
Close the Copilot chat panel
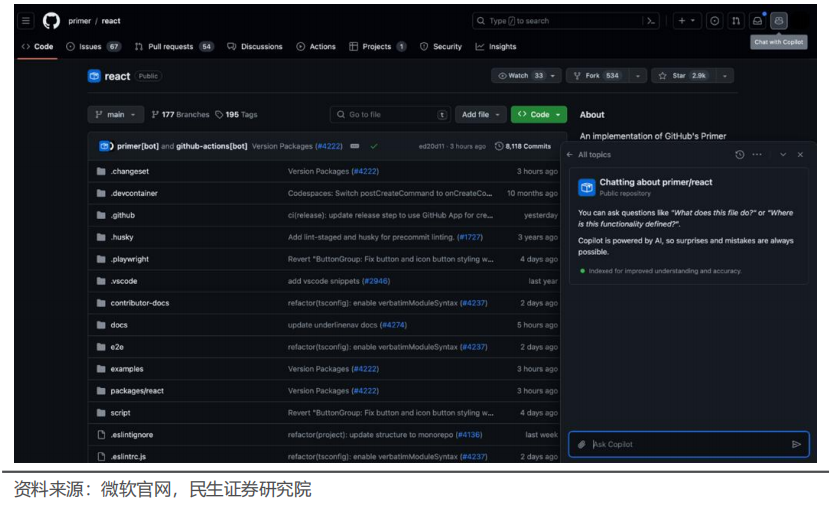coord(800,154)
